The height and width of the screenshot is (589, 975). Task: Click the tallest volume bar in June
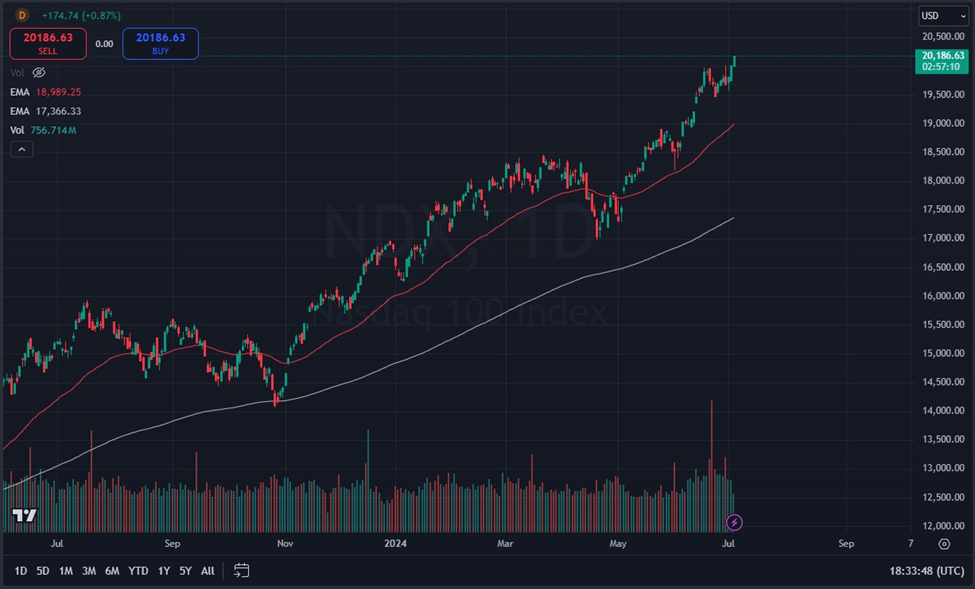pyautogui.click(x=711, y=466)
